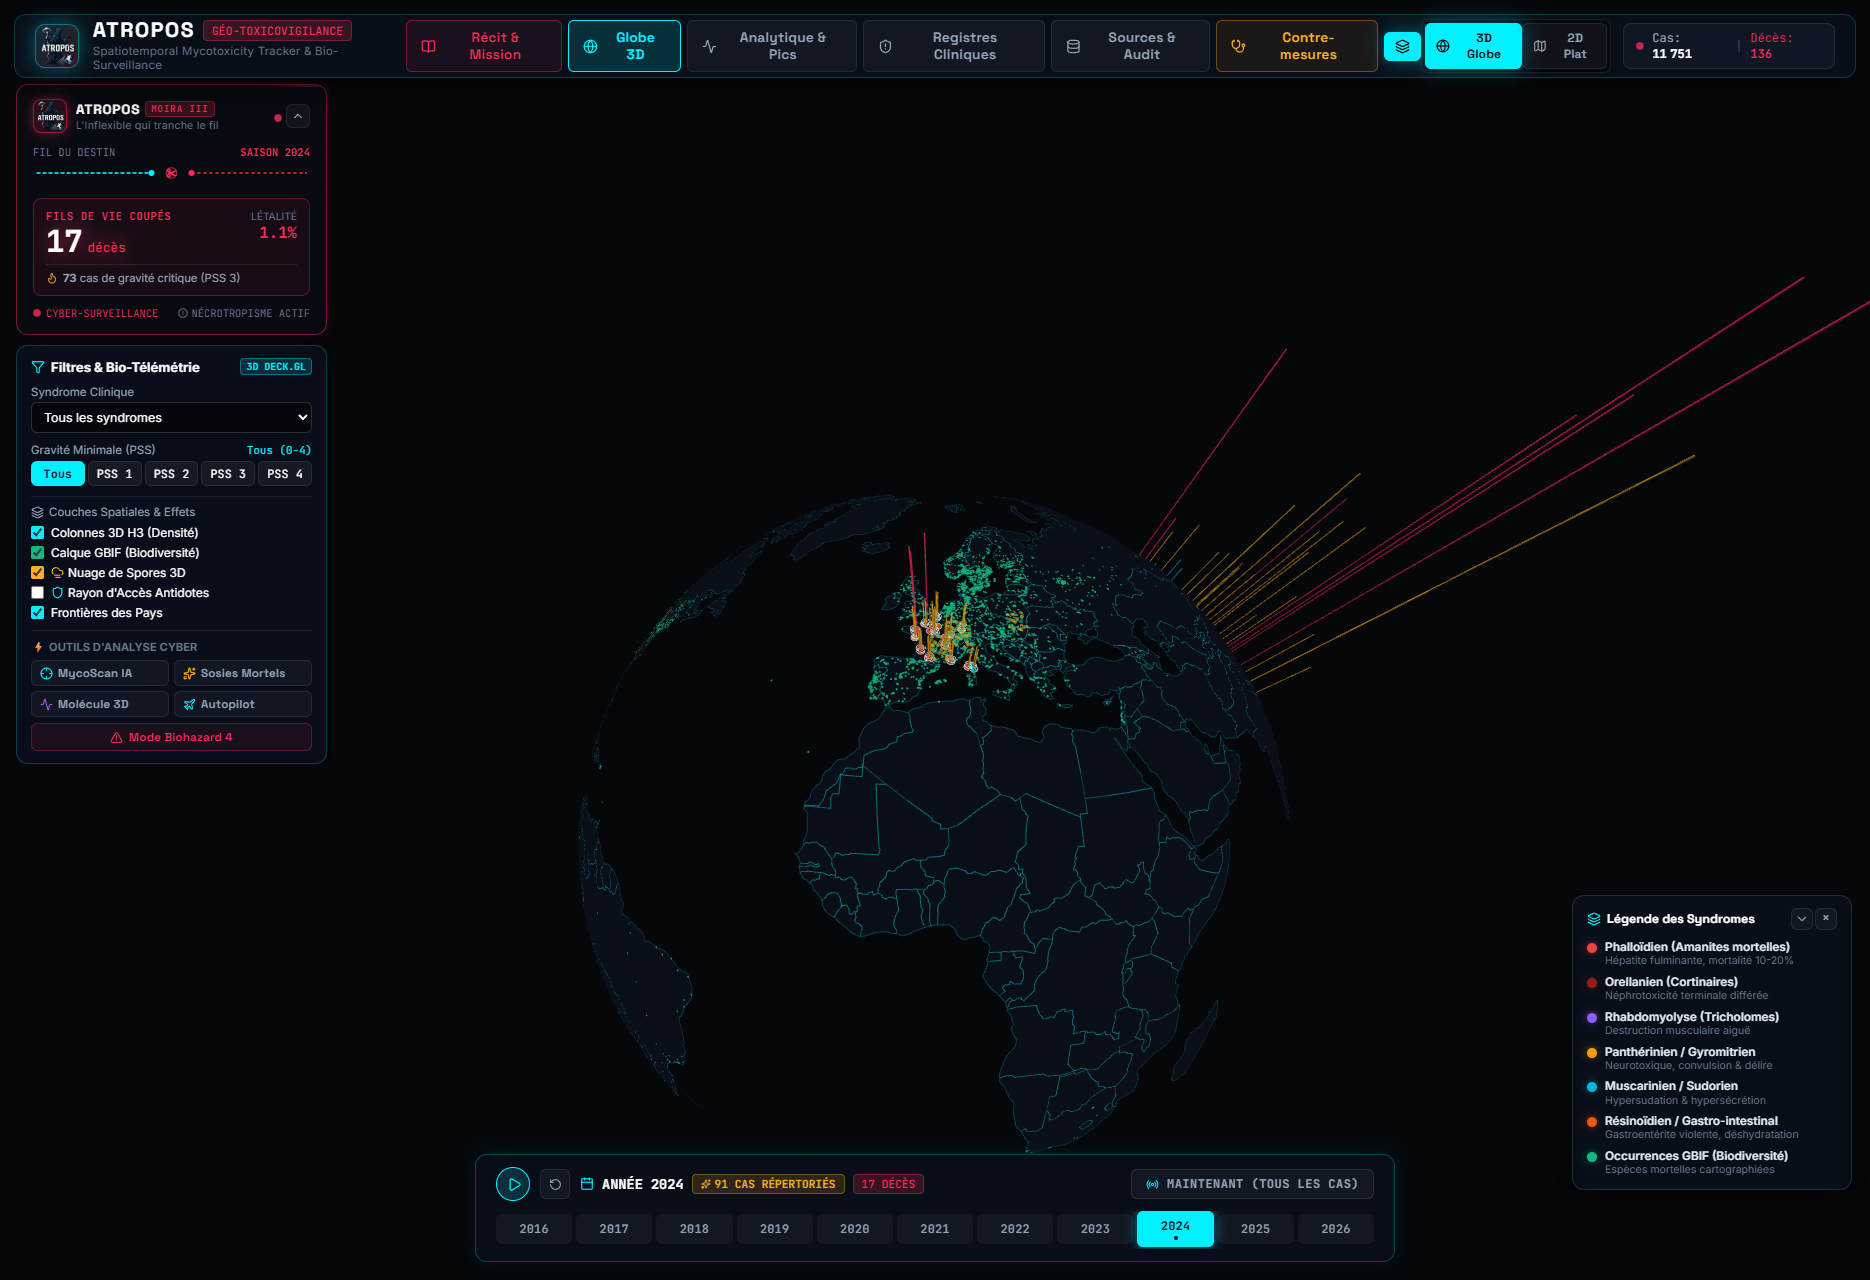1870x1280 pixels.
Task: Click the red status dot in ATROPOS card
Action: click(277, 118)
